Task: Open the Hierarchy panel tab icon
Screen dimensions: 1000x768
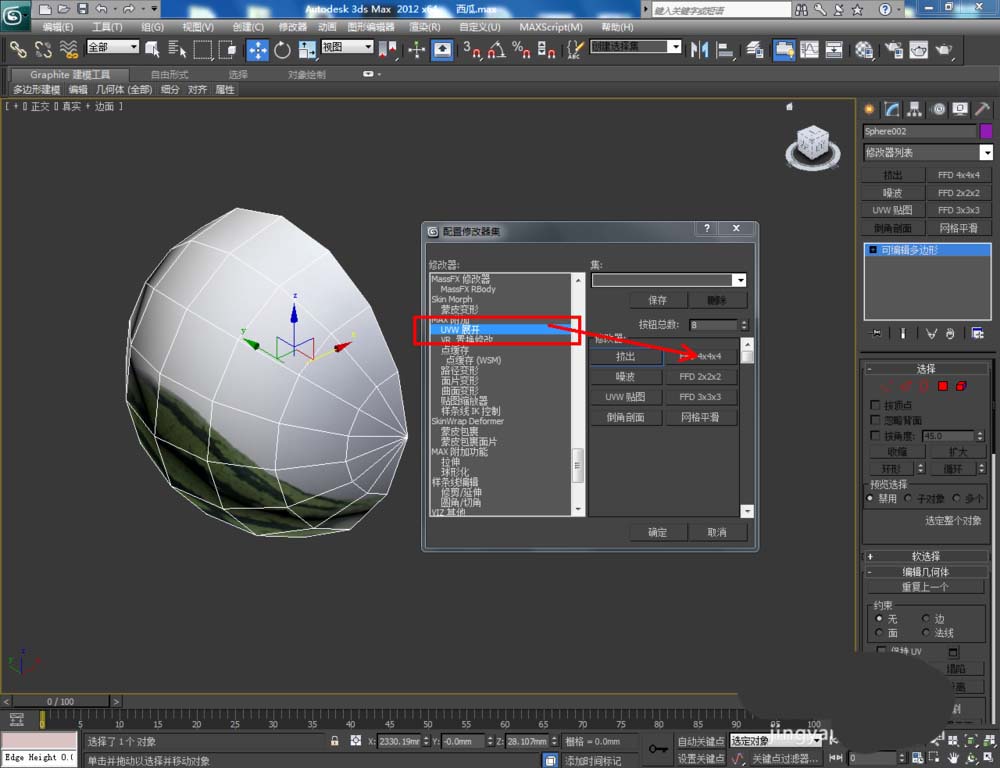Action: point(914,109)
